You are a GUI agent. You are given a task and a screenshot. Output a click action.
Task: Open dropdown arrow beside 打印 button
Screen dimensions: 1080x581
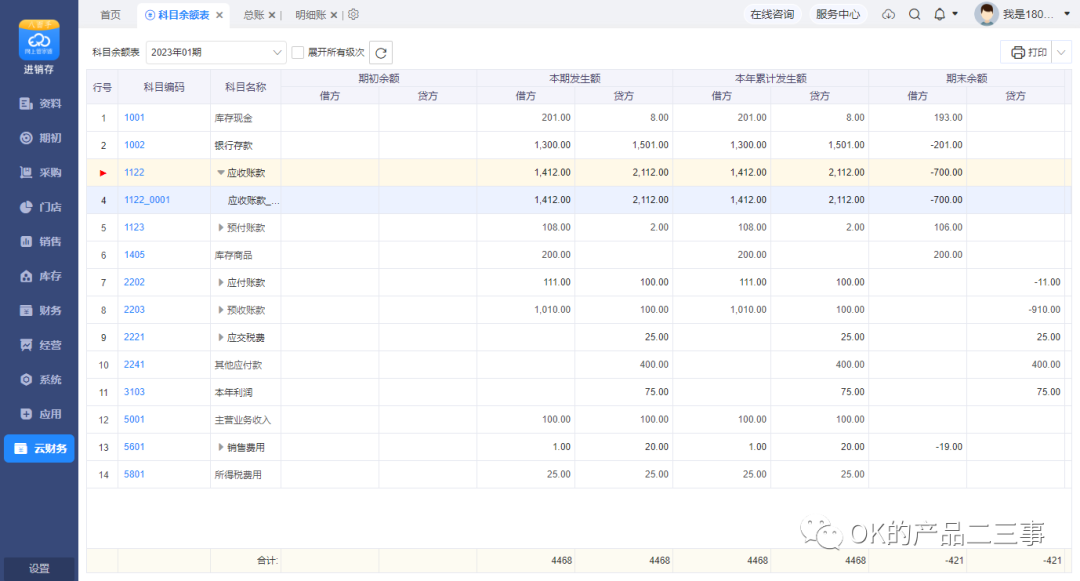pos(1062,52)
